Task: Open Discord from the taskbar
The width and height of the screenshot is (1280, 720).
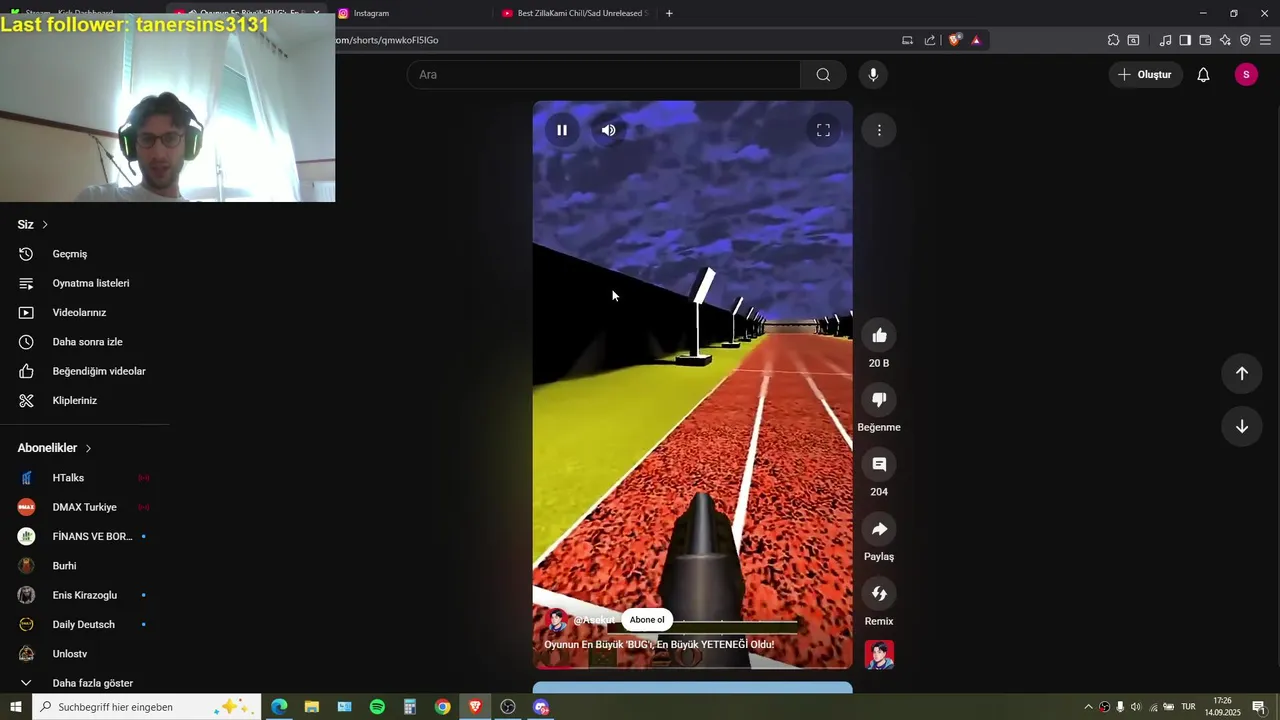Action: coord(541,707)
